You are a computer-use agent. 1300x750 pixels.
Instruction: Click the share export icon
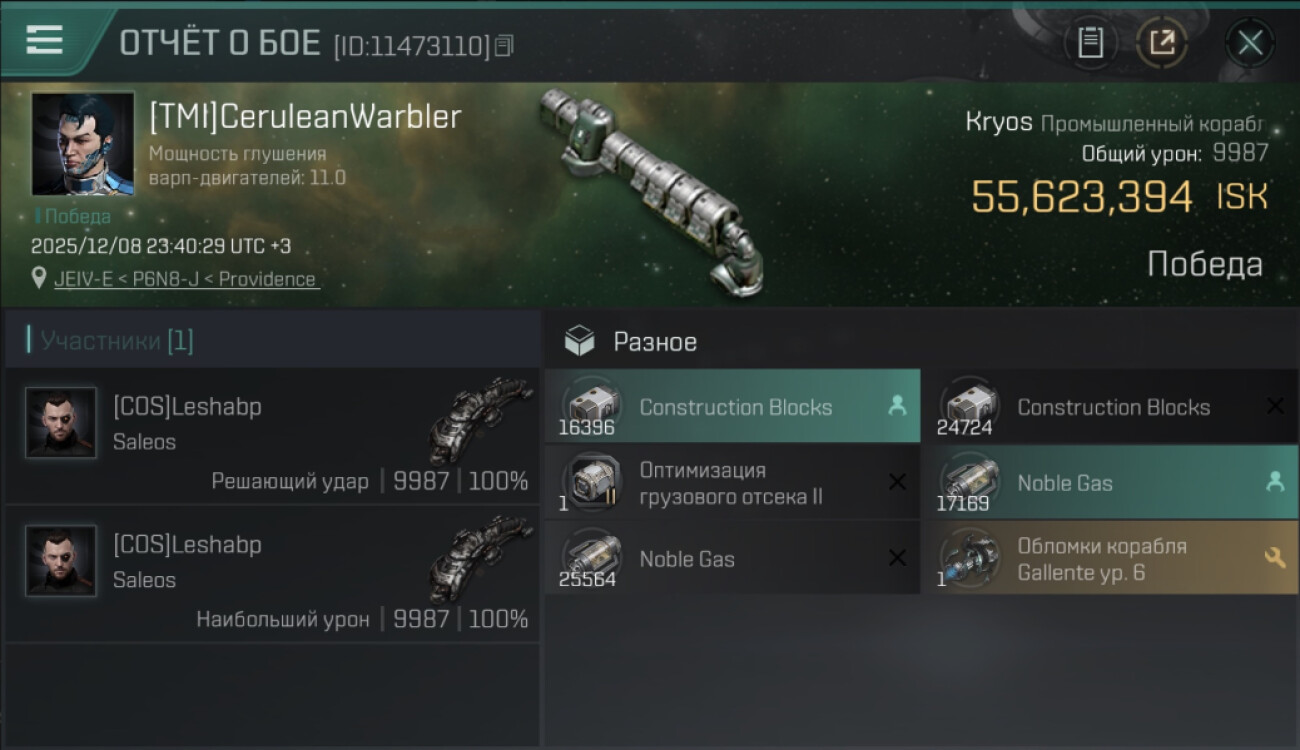point(1162,43)
